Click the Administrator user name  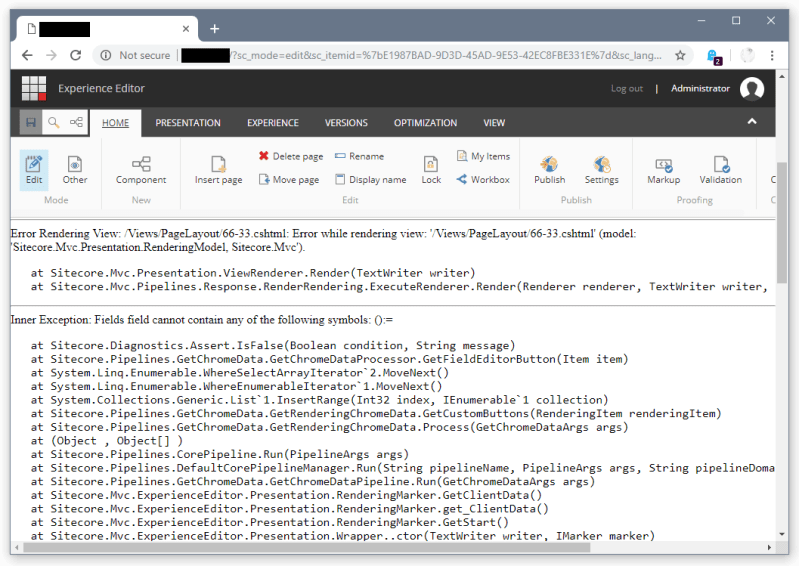[x=700, y=88]
